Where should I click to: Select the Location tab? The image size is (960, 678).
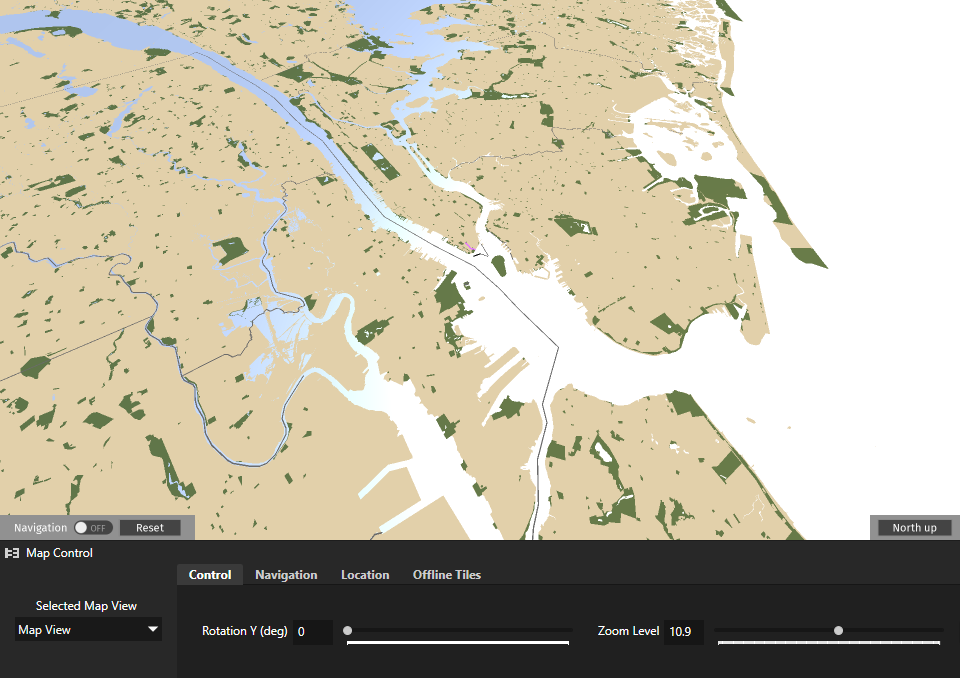[365, 575]
